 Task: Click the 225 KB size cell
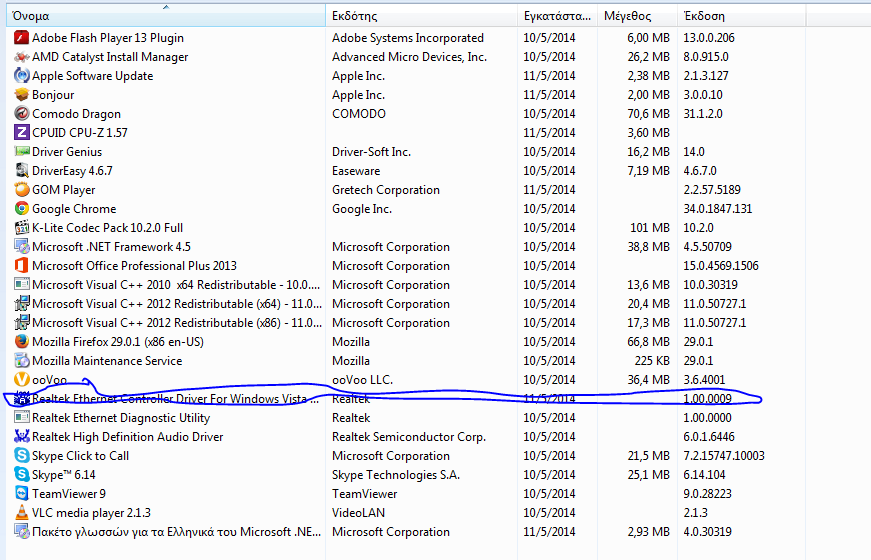coord(652,361)
